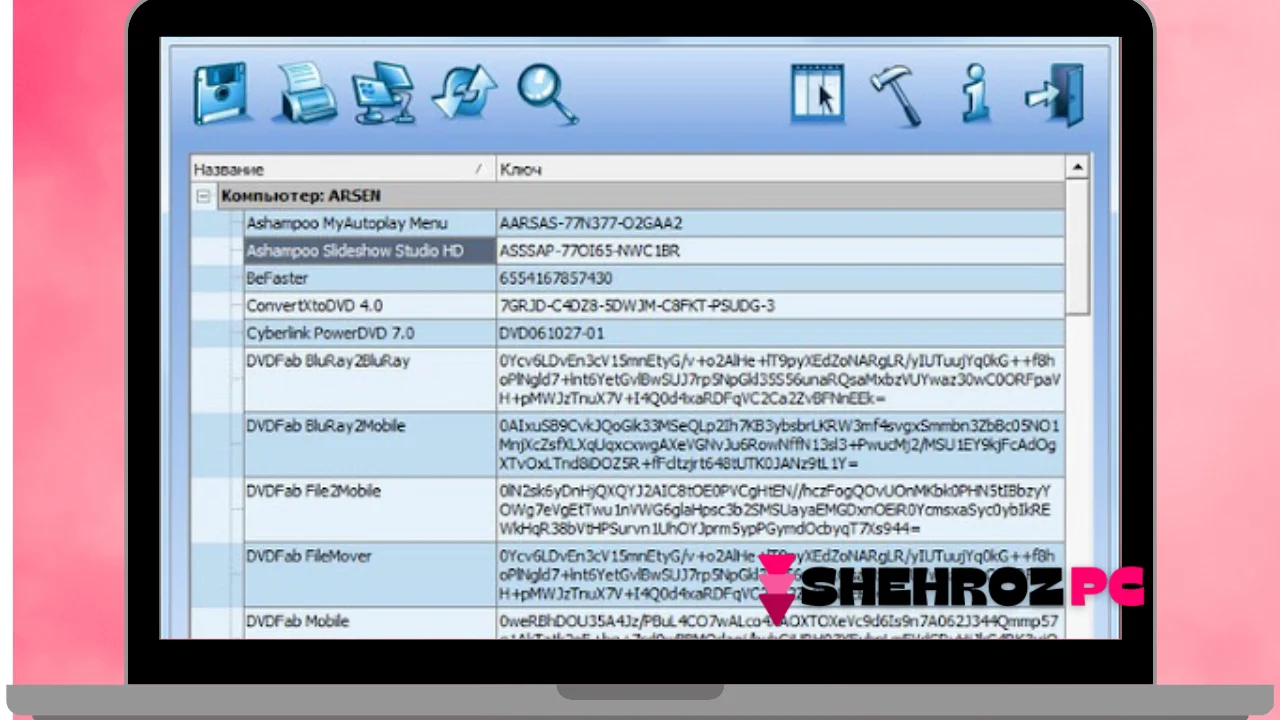This screenshot has height=720, width=1280.
Task: Click the refresh arrows icon
Action: pyautogui.click(x=464, y=94)
